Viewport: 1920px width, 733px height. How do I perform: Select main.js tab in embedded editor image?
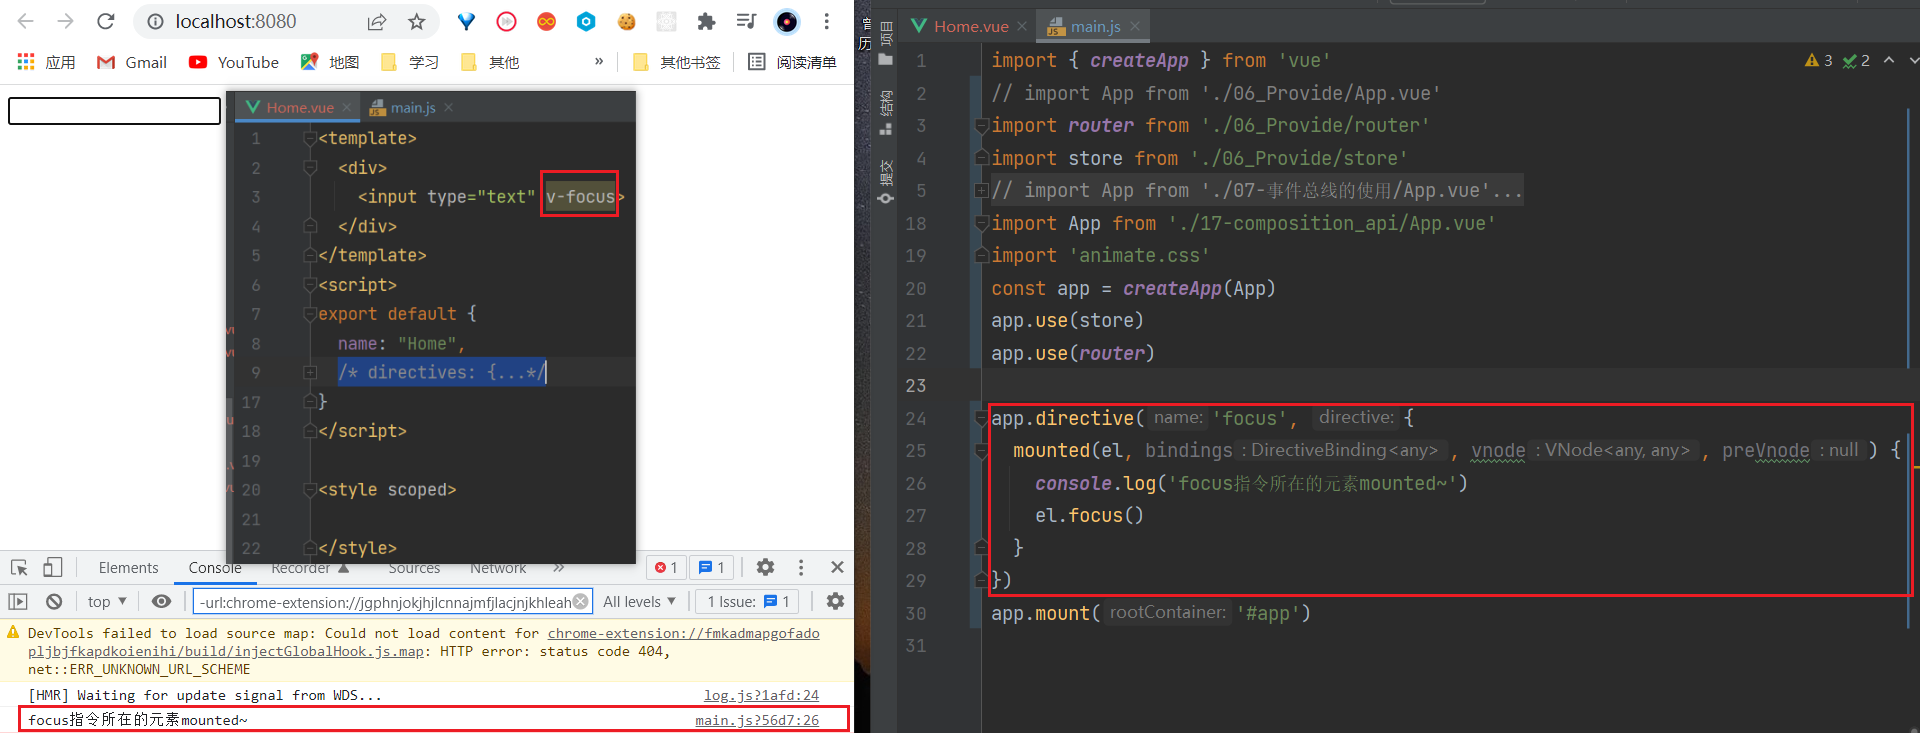pos(412,107)
